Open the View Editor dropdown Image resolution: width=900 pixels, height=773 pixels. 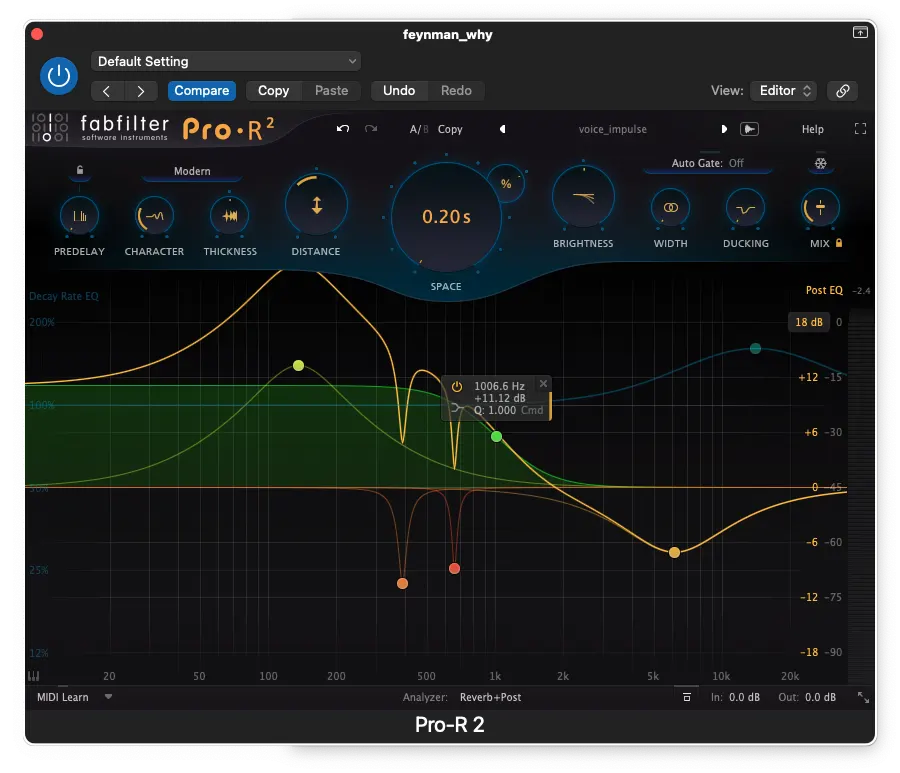click(783, 91)
